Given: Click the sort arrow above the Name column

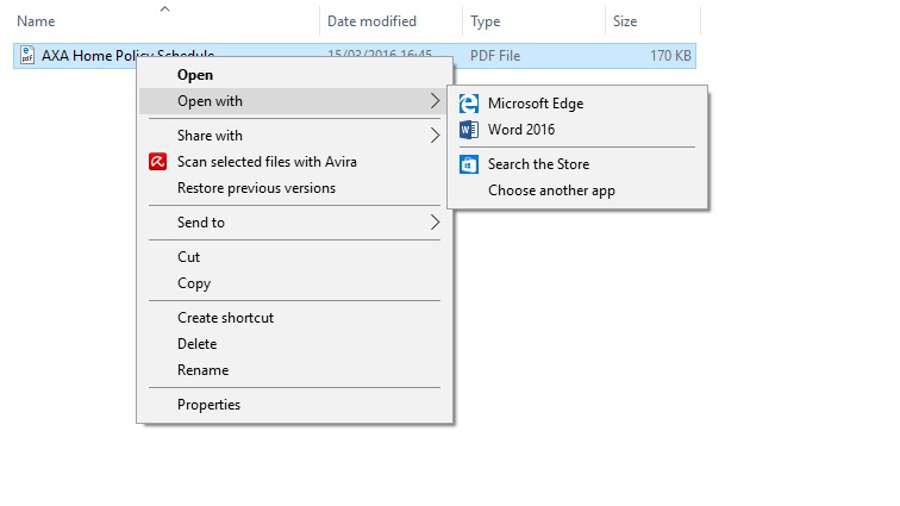Looking at the screenshot, I should pyautogui.click(x=165, y=9).
